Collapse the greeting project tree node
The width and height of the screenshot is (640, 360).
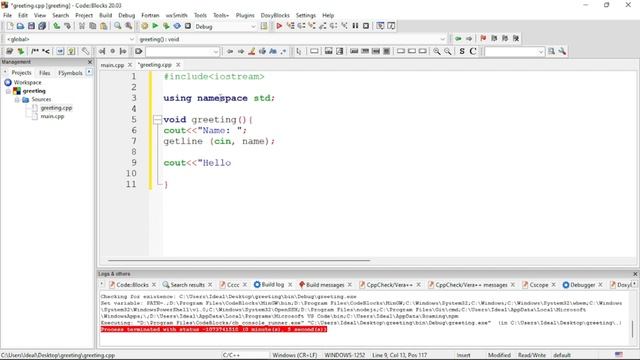(x=9, y=91)
